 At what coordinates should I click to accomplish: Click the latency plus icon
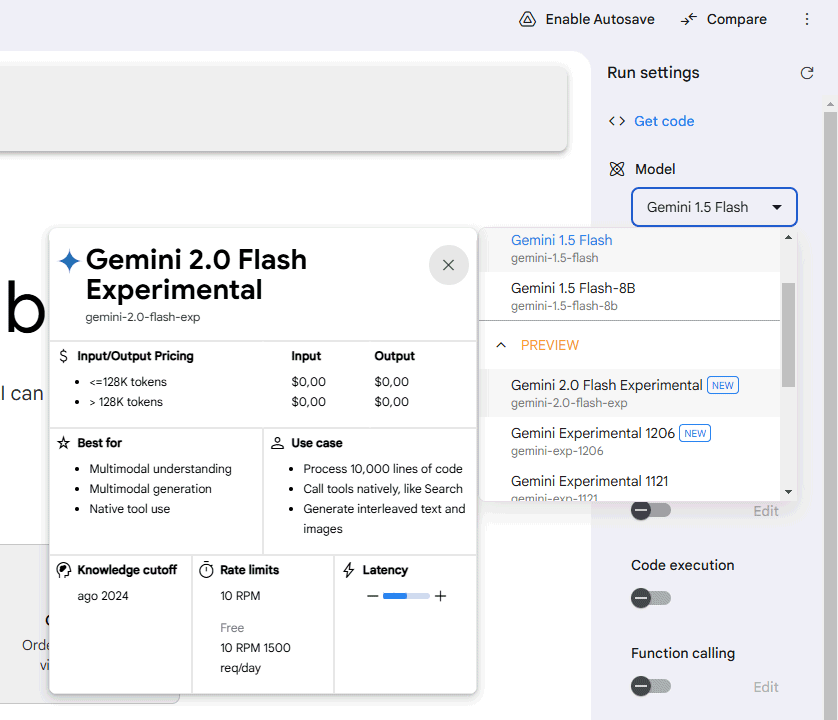point(440,596)
